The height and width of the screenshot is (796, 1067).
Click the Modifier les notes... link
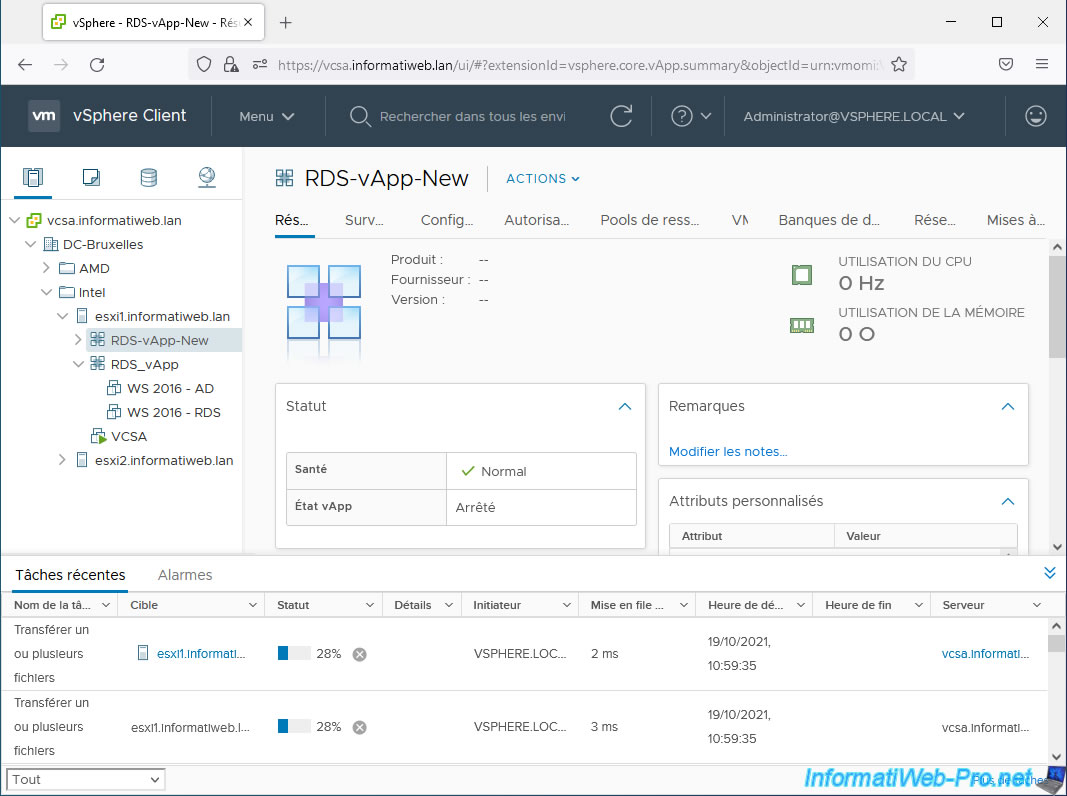click(727, 452)
